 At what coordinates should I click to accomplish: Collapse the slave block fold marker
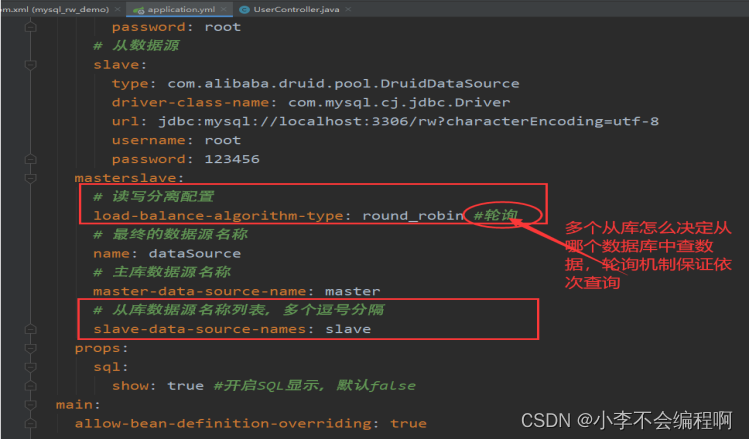pos(32,63)
